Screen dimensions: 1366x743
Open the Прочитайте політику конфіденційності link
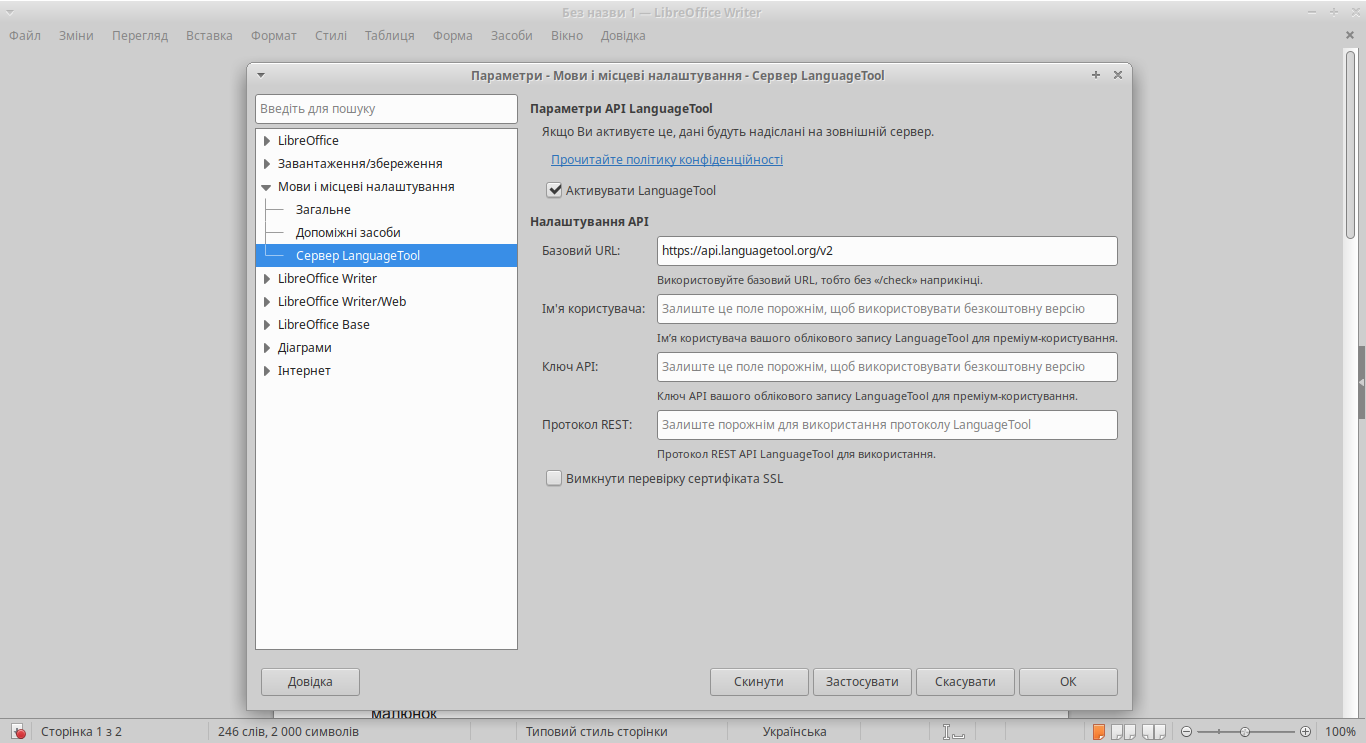[667, 160]
